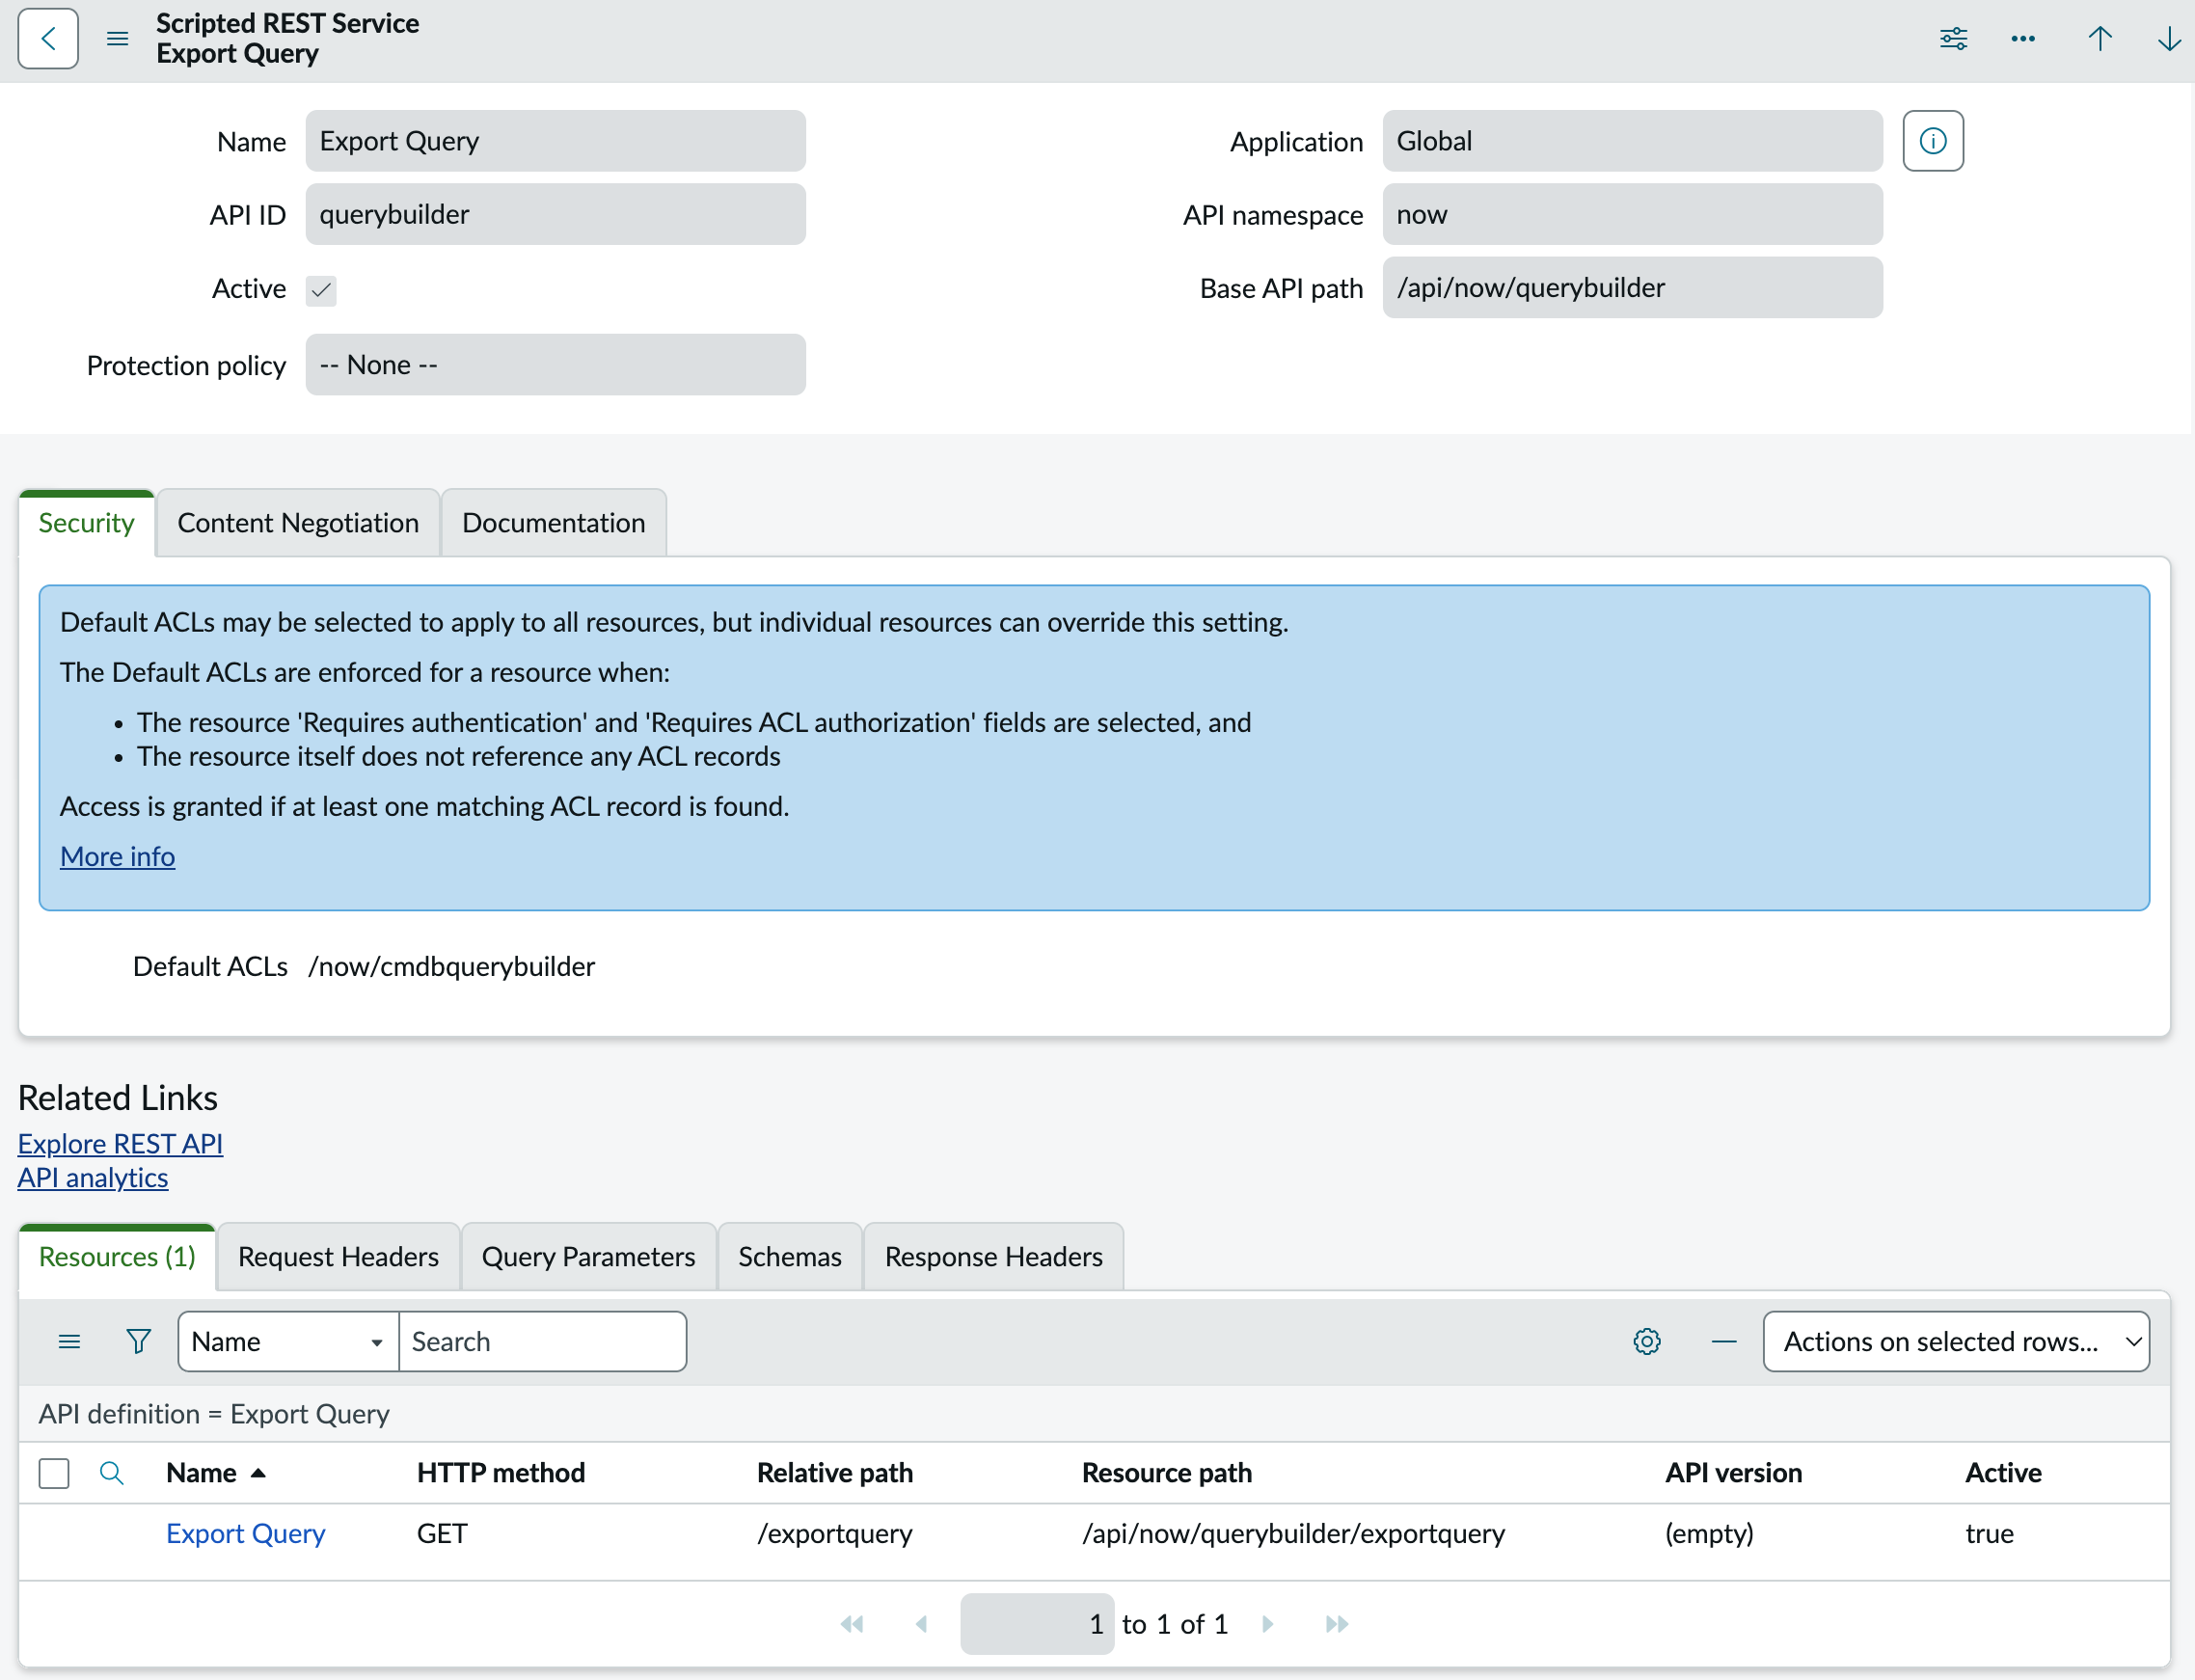Click the Resource path column header
Image resolution: width=2195 pixels, height=1680 pixels.
click(1166, 1473)
